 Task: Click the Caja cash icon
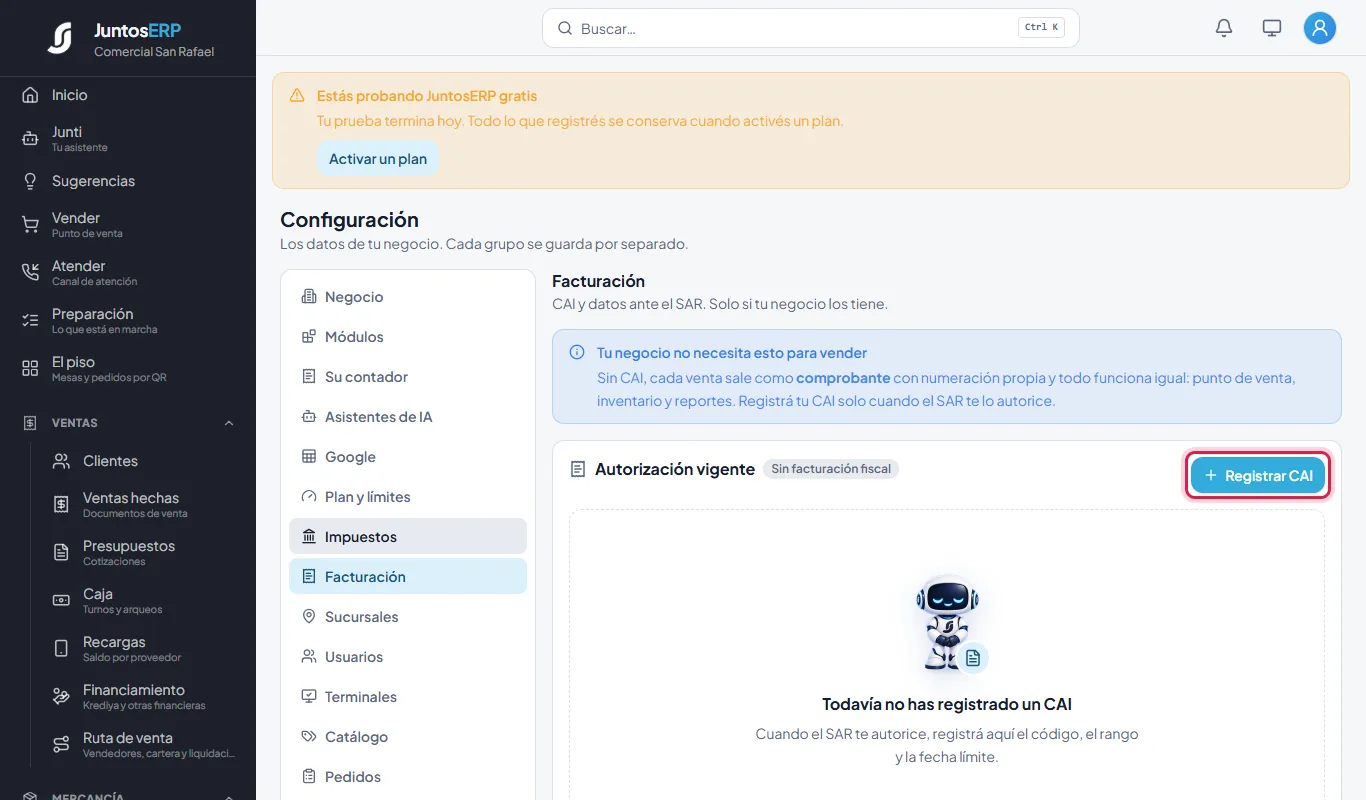coord(61,601)
